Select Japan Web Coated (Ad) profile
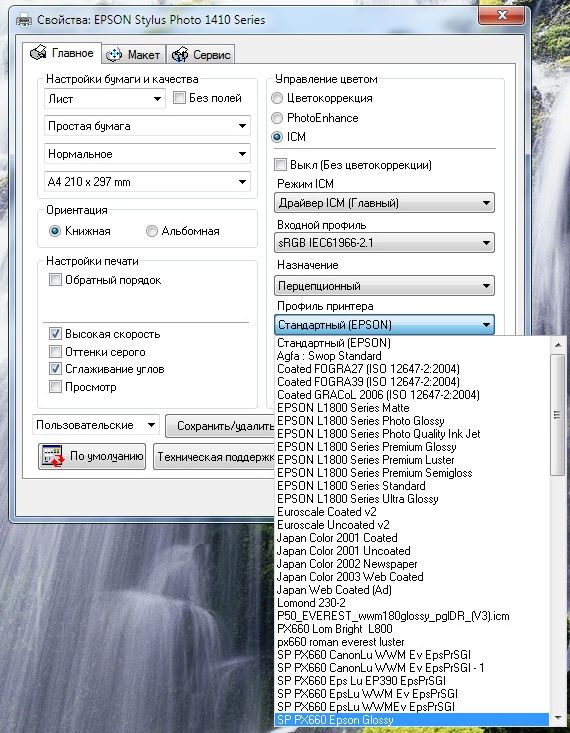This screenshot has height=733, width=570. point(412,590)
